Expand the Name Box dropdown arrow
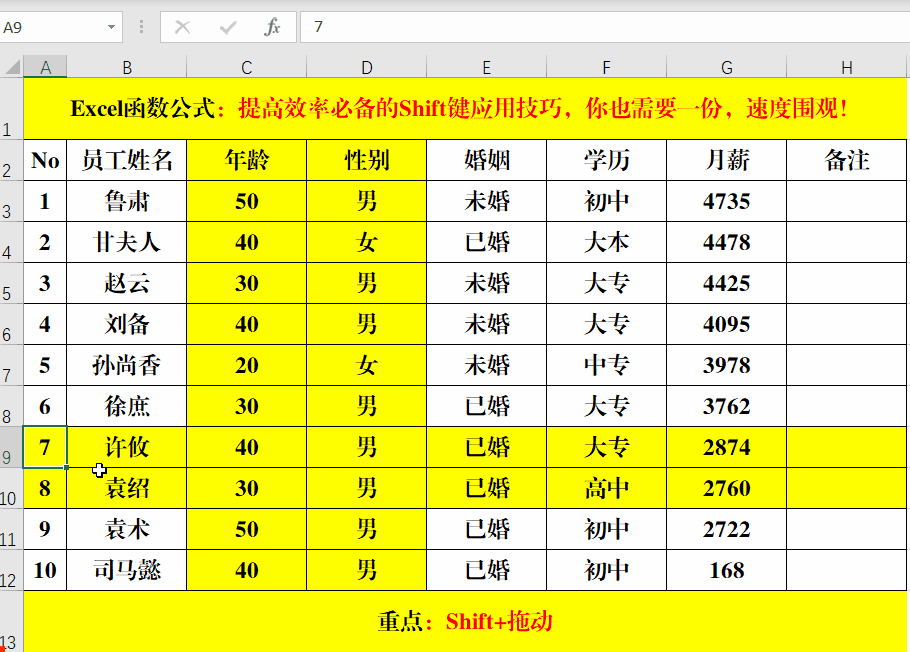 [x=111, y=27]
